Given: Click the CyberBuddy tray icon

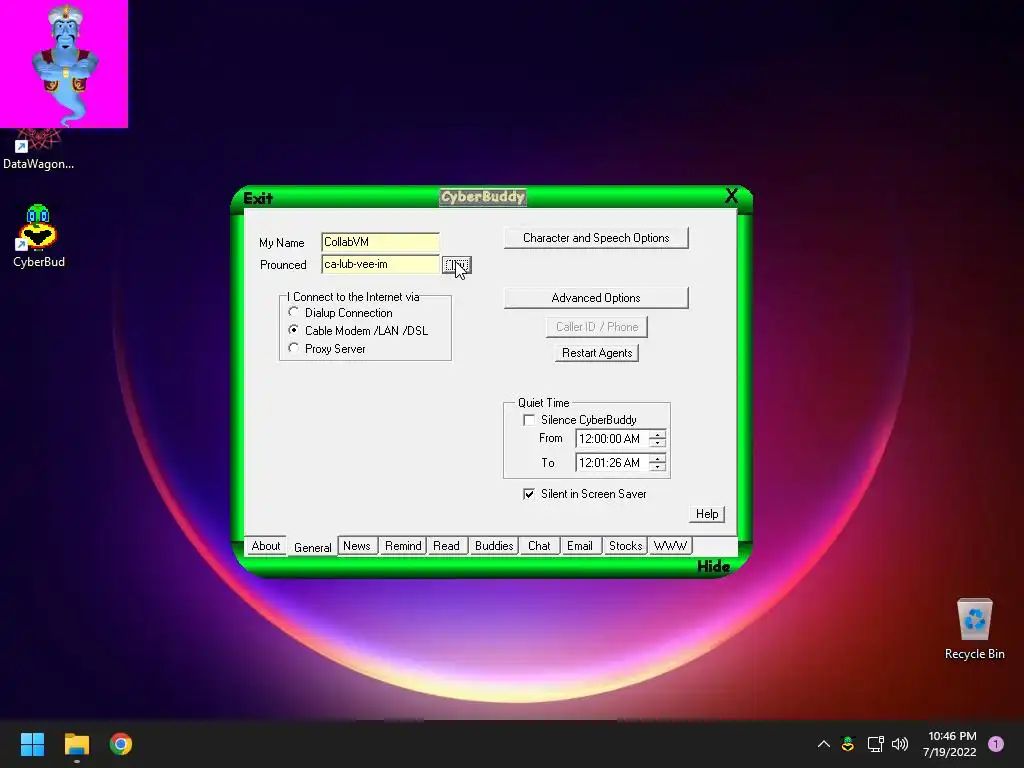Looking at the screenshot, I should coord(848,744).
